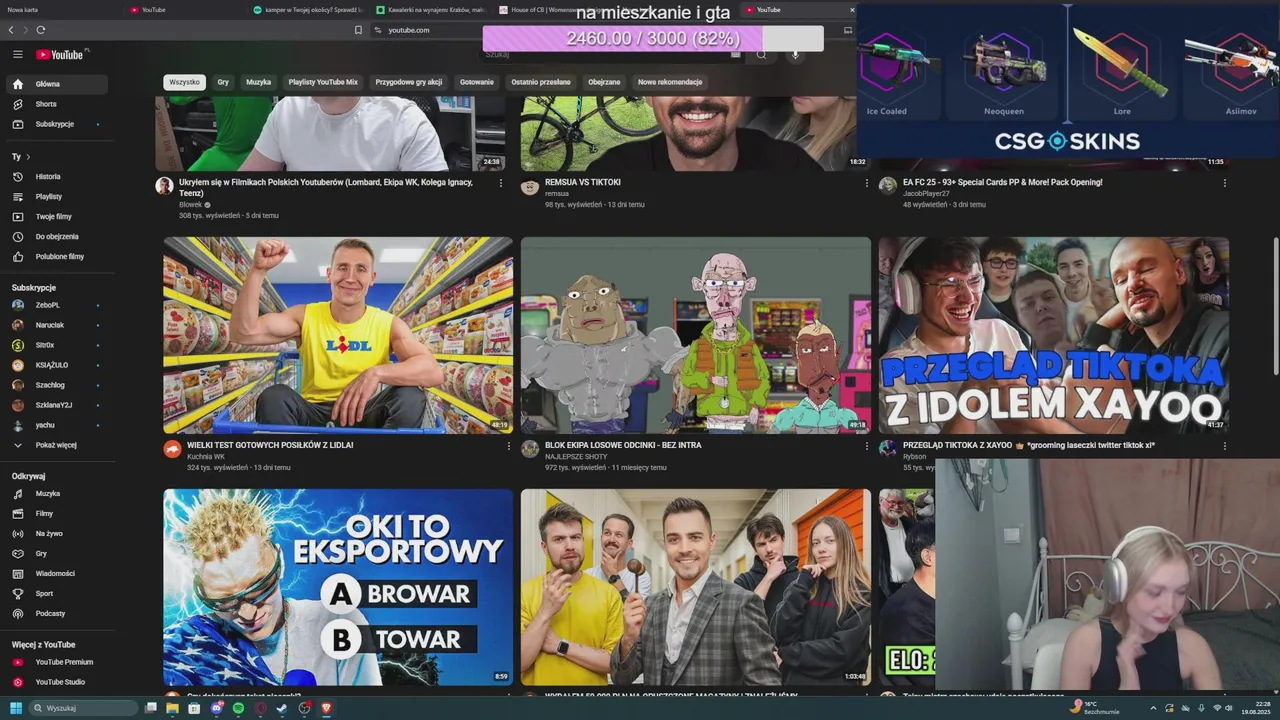Select the Przygodowe gry akcji chip
Image resolution: width=1280 pixels, height=720 pixels.
(409, 82)
